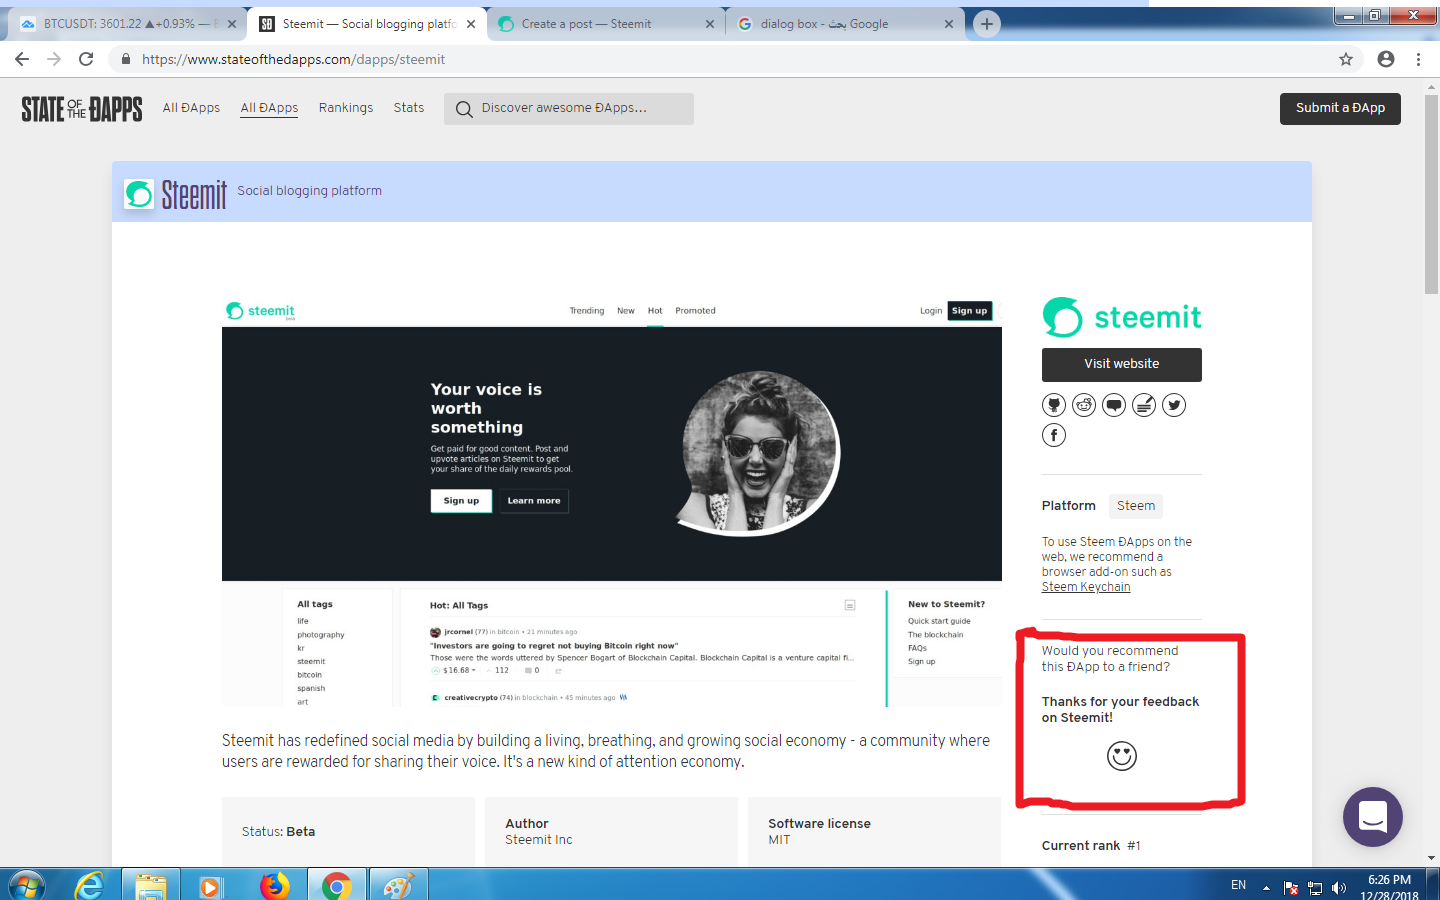This screenshot has height=900, width=1440.
Task: Launch Internet Explorer from the taskbar
Action: point(90,885)
